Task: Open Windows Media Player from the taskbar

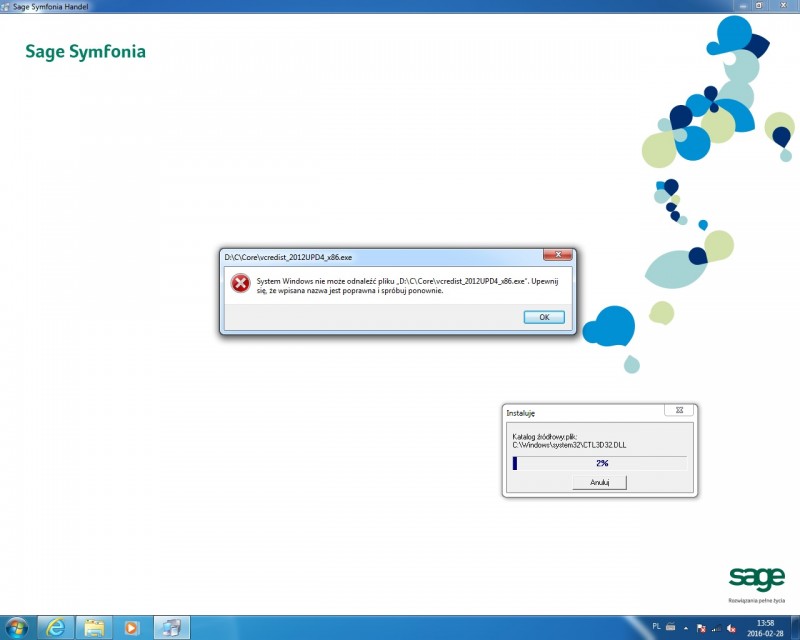Action: (132, 627)
